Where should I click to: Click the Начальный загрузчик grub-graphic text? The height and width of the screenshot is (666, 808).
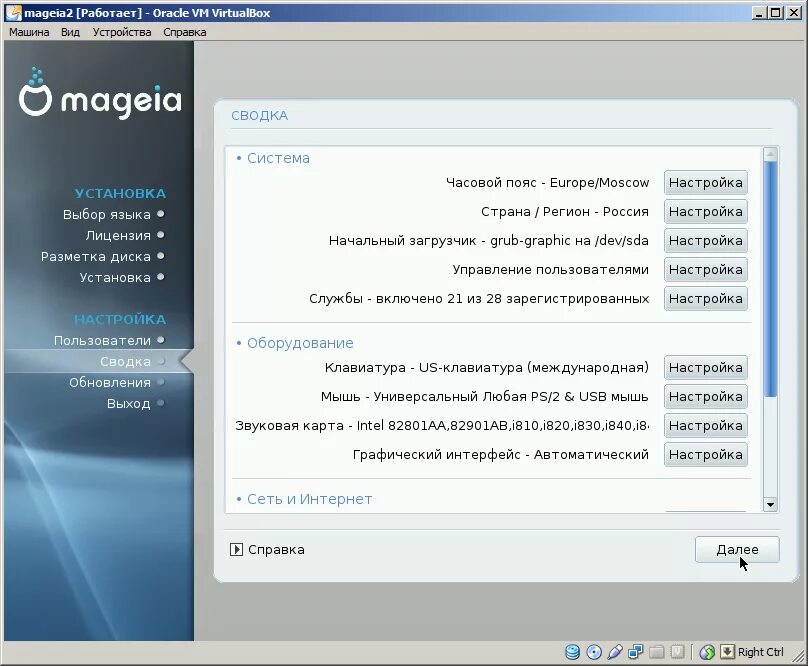tap(489, 241)
